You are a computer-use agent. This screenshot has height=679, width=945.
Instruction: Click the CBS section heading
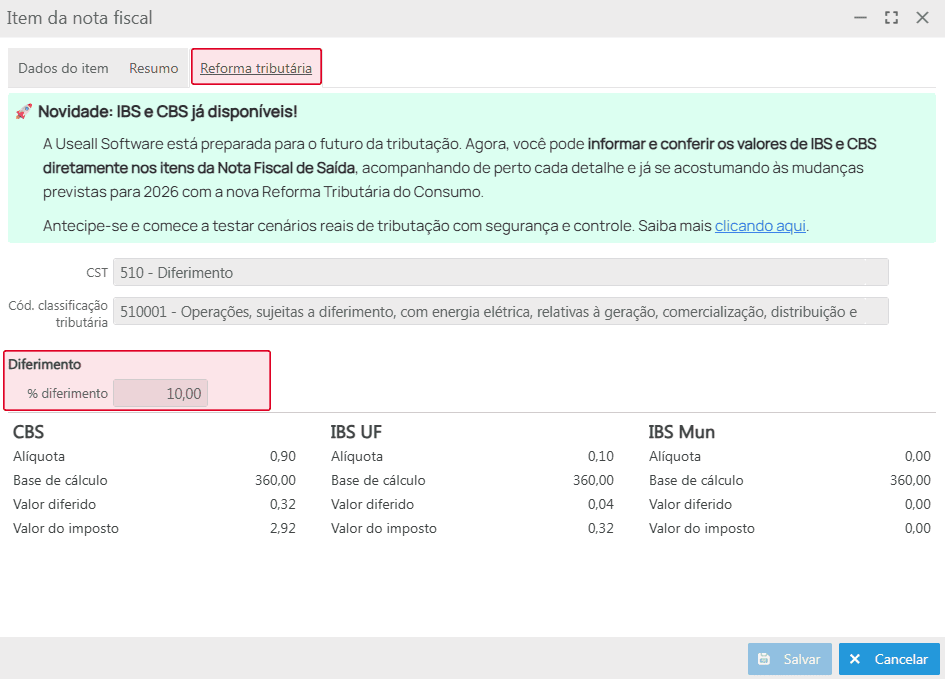28,432
